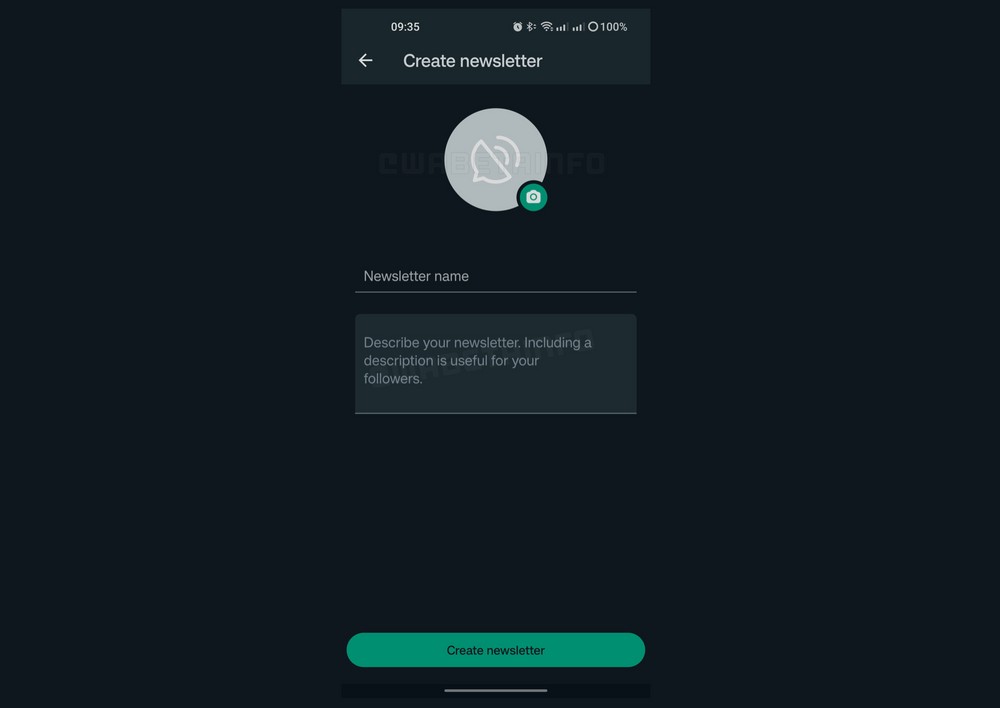Viewport: 1000px width, 708px height.
Task: Focus the Newsletter name field
Action: point(496,277)
